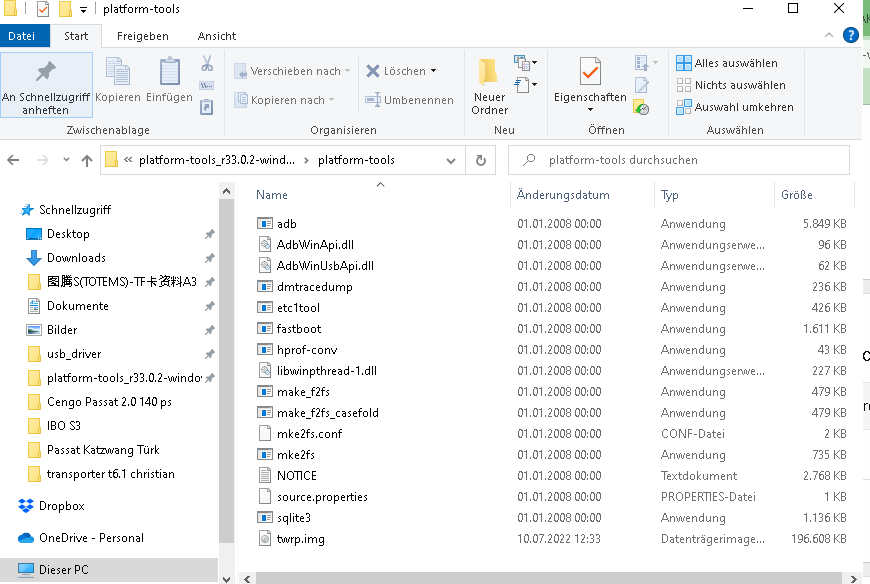Collapse the ribbon with the chevron
The image size is (870, 584).
click(x=829, y=35)
